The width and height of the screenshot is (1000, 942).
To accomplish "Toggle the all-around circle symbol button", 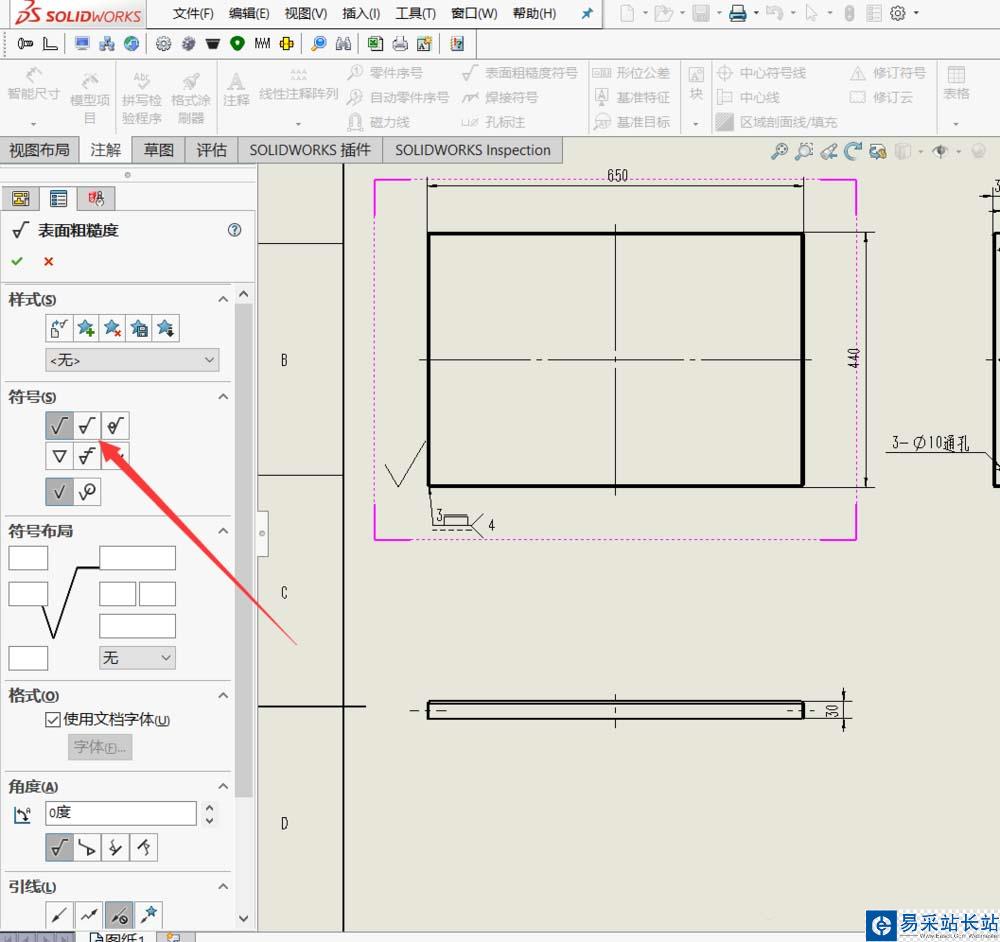I will [x=87, y=492].
